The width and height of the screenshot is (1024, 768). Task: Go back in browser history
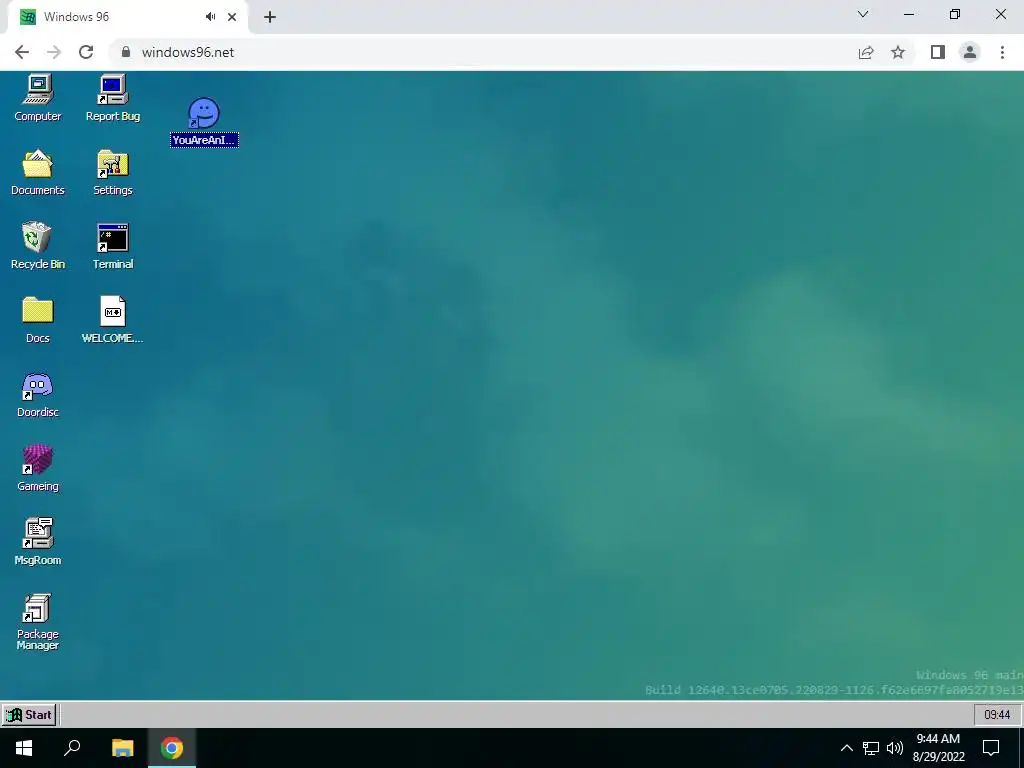point(22,52)
